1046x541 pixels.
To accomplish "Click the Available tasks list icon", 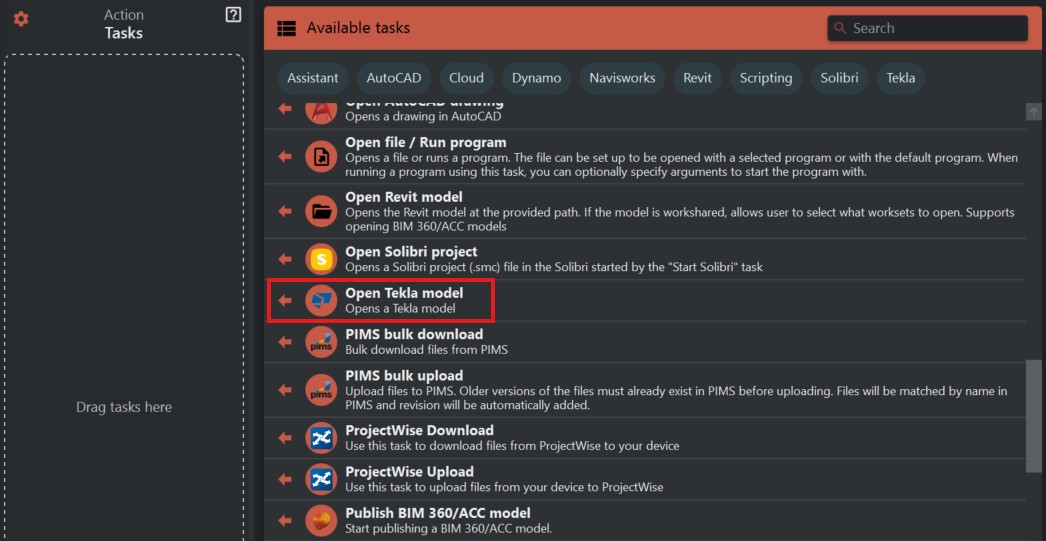I will coord(287,28).
